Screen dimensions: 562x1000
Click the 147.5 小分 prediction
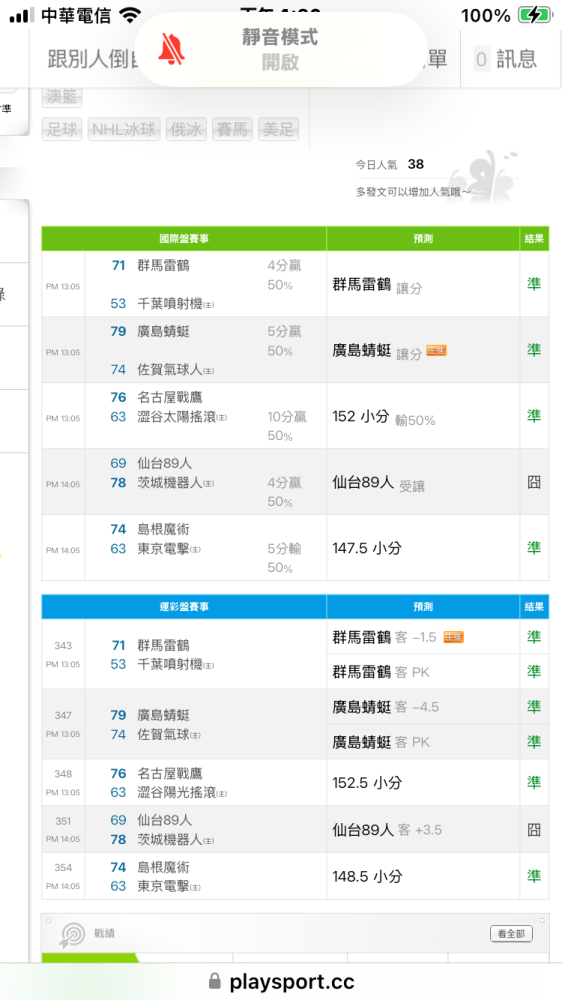pyautogui.click(x=367, y=548)
